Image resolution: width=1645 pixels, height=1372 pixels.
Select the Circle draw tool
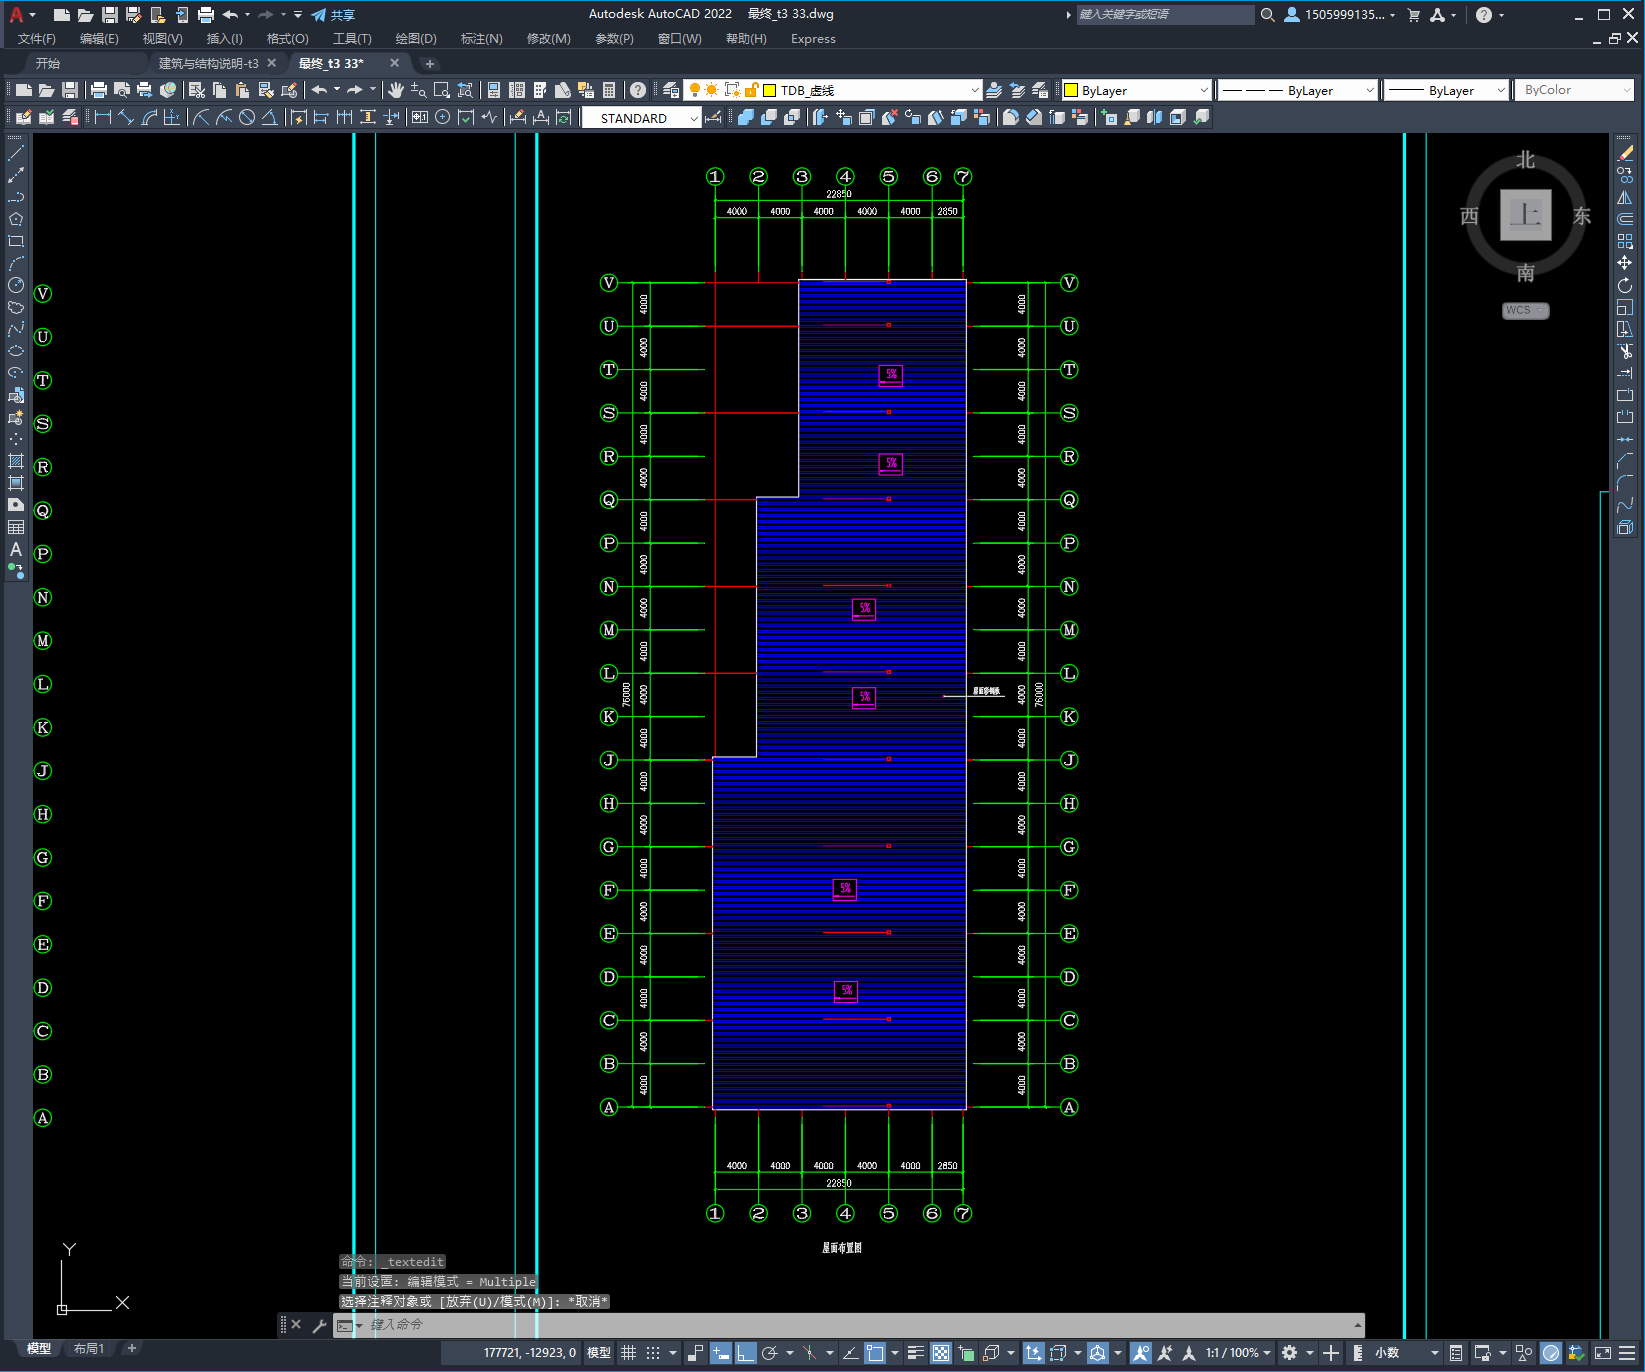(x=16, y=285)
